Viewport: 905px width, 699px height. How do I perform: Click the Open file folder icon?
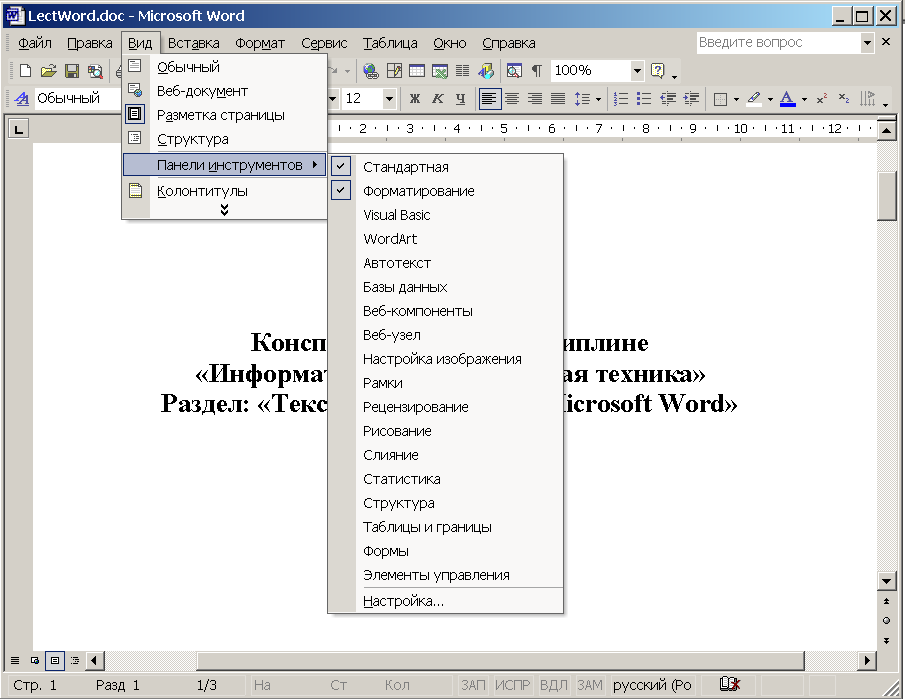(48, 71)
